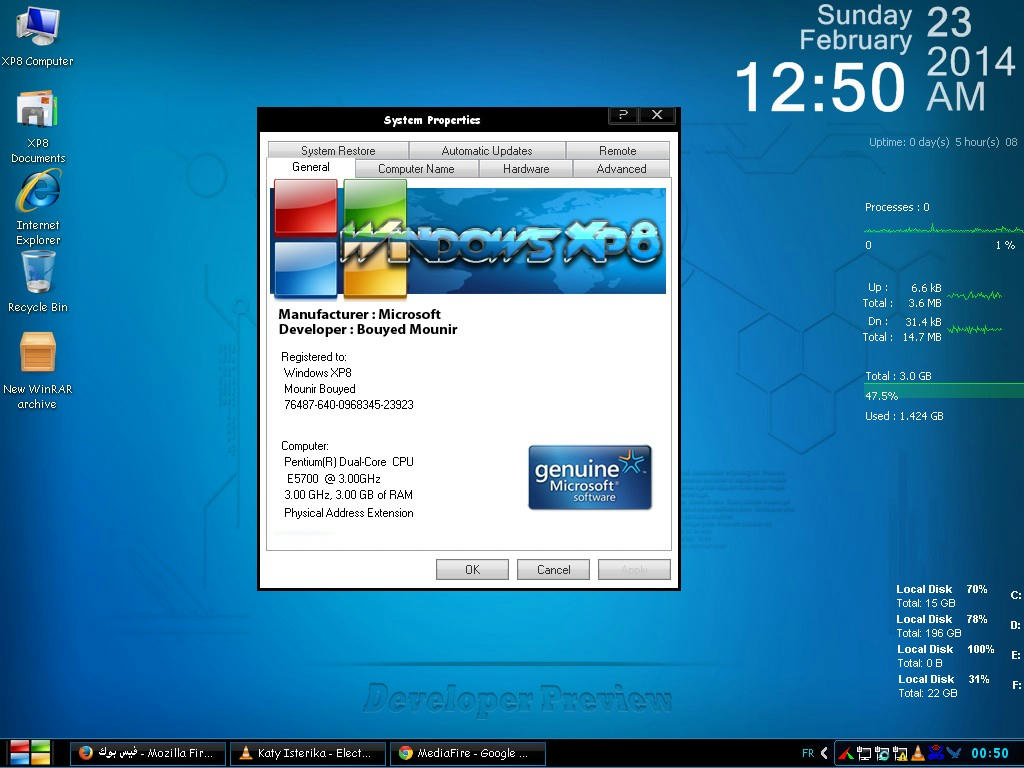Click the Uptime text in the widget
The width and height of the screenshot is (1024, 768).
943,142
